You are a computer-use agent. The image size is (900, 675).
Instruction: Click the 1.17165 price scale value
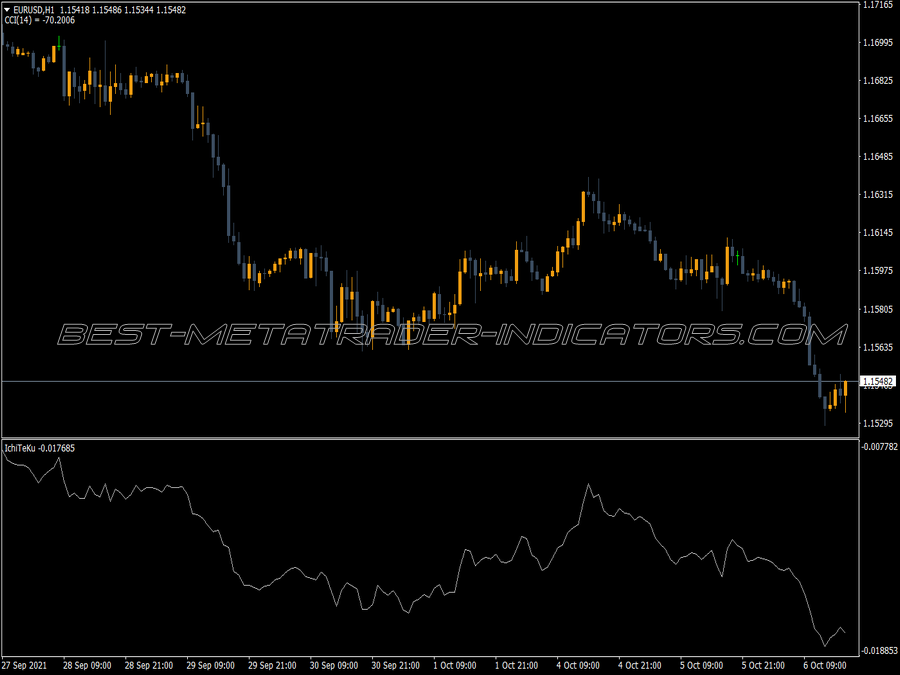pyautogui.click(x=878, y=5)
